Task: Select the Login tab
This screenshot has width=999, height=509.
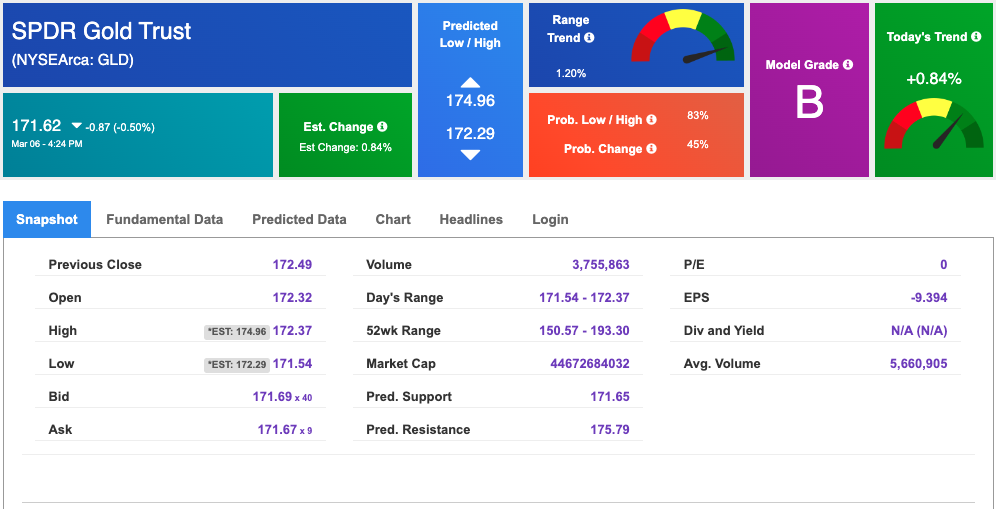Action: (550, 219)
